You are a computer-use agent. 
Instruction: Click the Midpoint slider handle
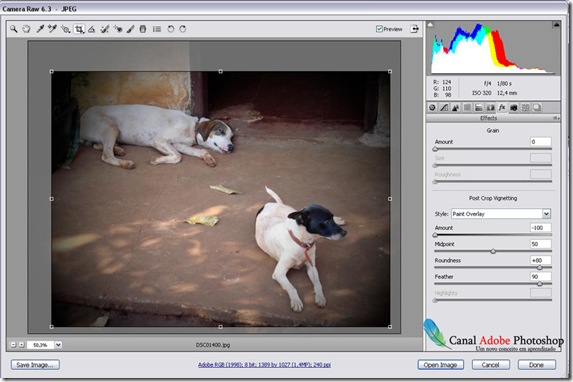493,251
